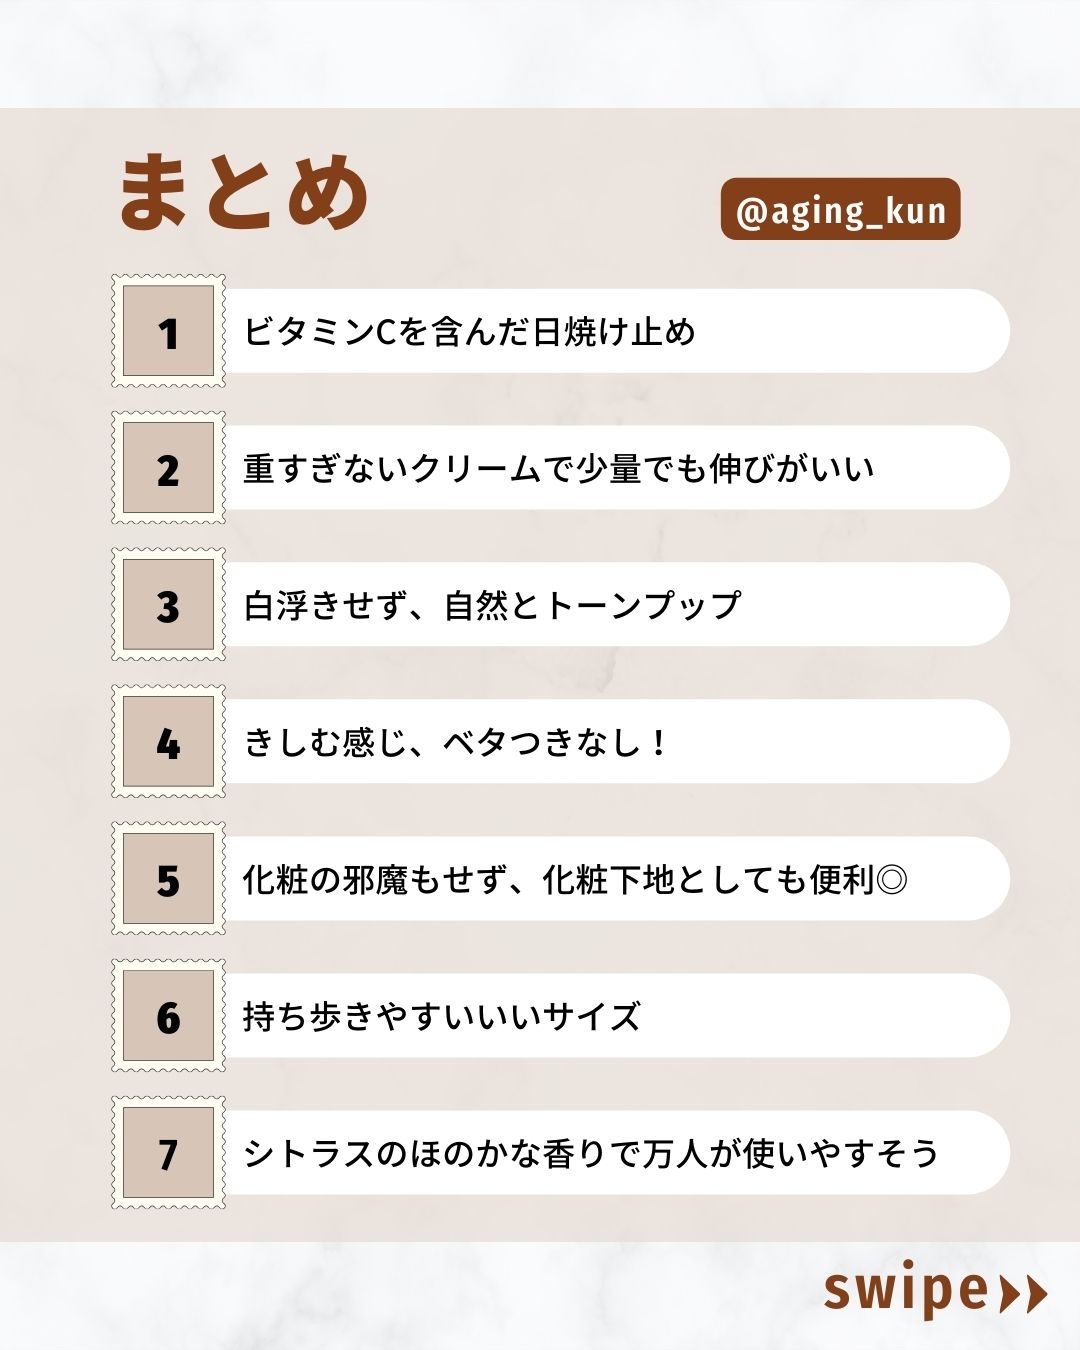Tap the swipe text
Screen dimensions: 1080x1350
tap(906, 1291)
